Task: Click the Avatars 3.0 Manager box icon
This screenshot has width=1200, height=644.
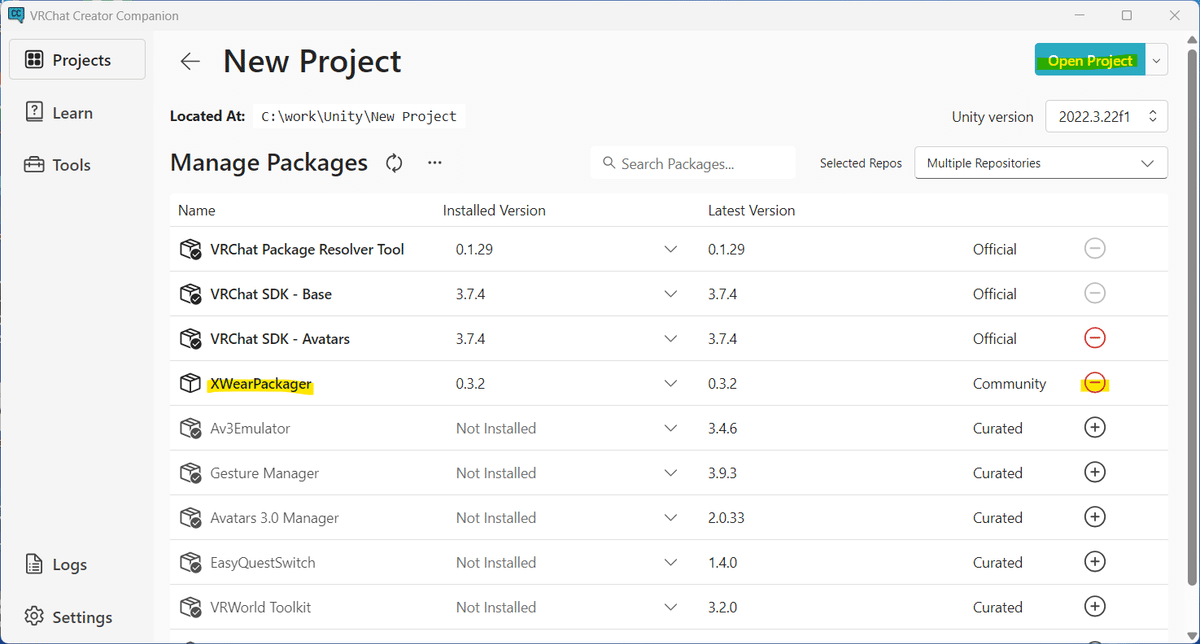Action: pos(190,518)
